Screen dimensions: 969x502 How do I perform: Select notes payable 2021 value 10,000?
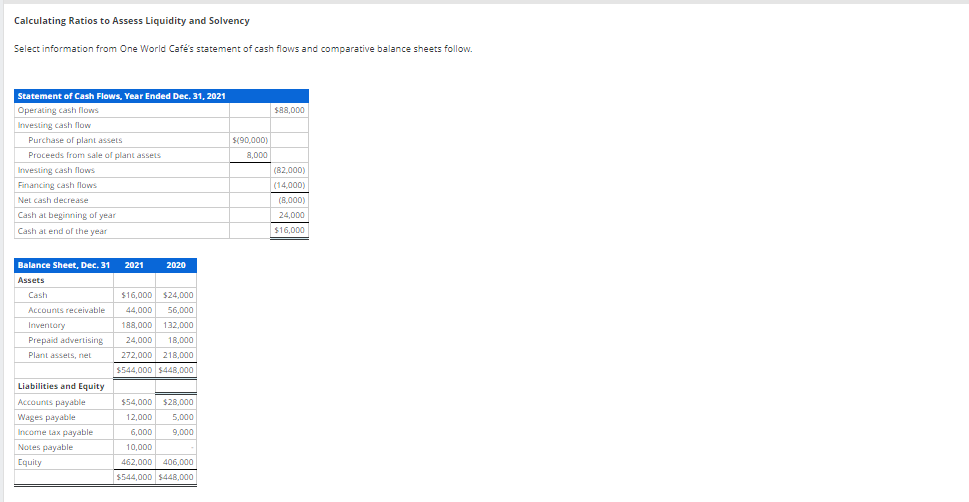(x=139, y=448)
